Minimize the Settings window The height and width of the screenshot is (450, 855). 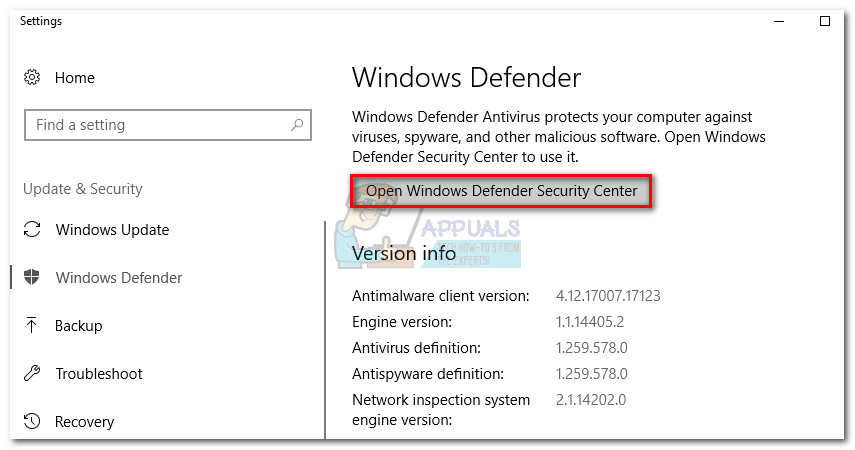pos(777,21)
